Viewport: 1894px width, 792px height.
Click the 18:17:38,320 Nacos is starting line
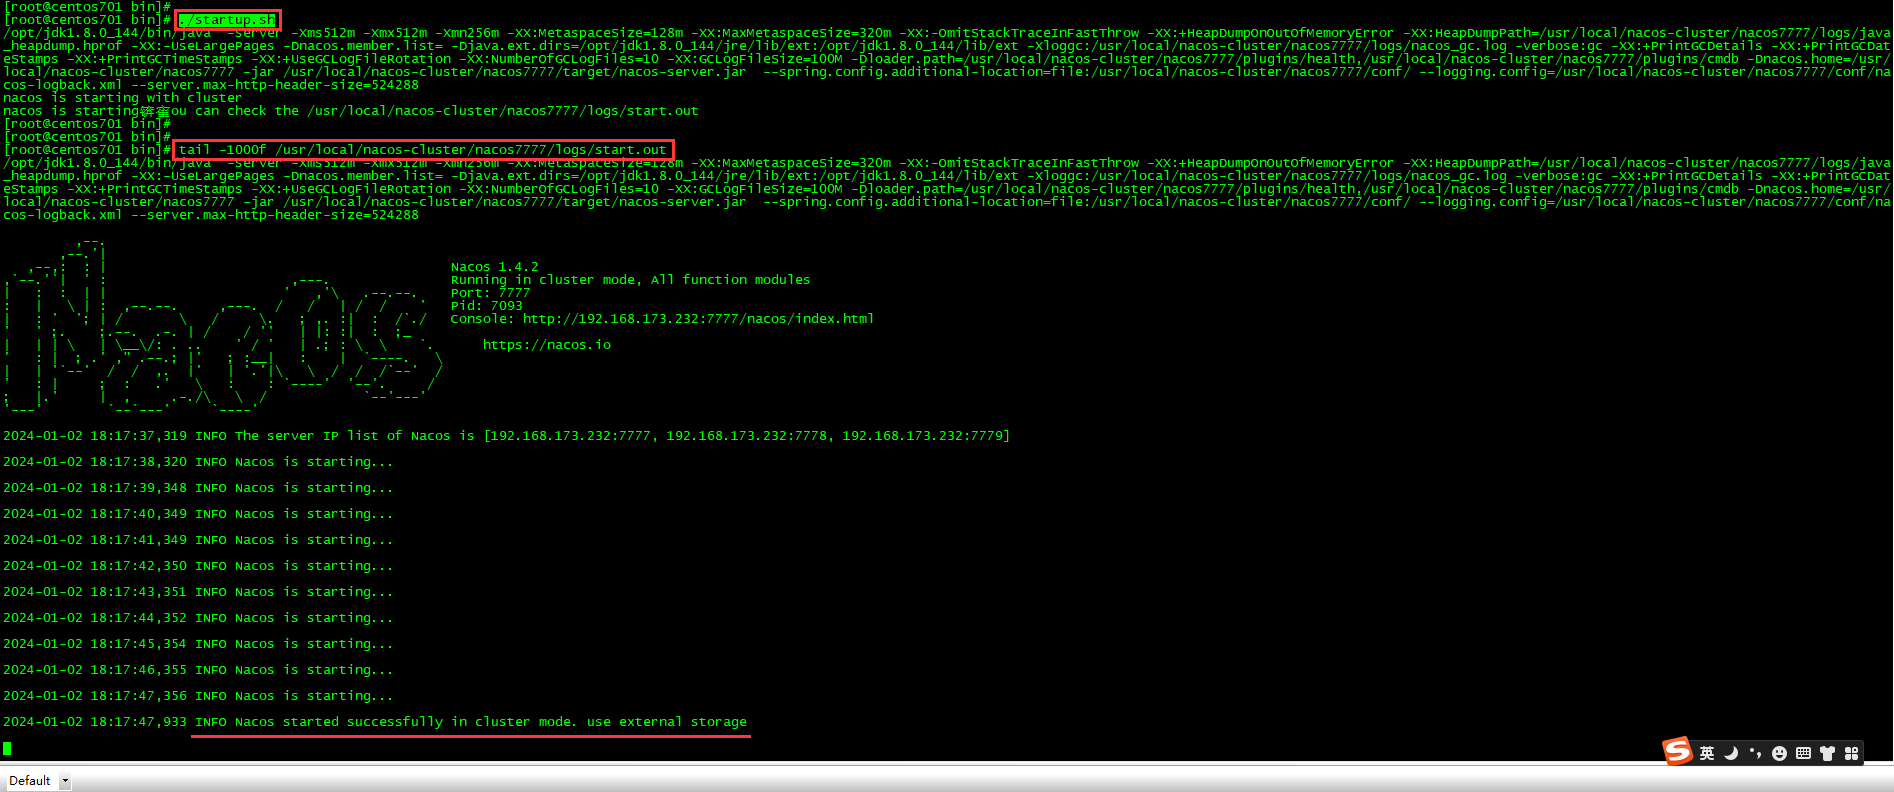coord(198,462)
